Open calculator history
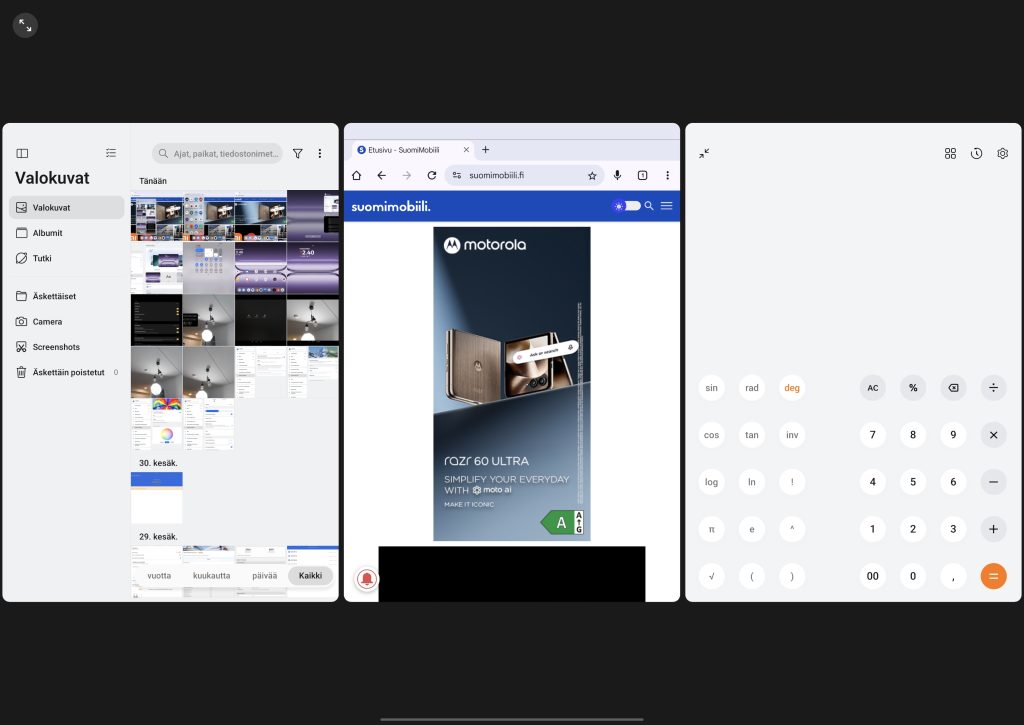1024x725 pixels. (x=976, y=153)
